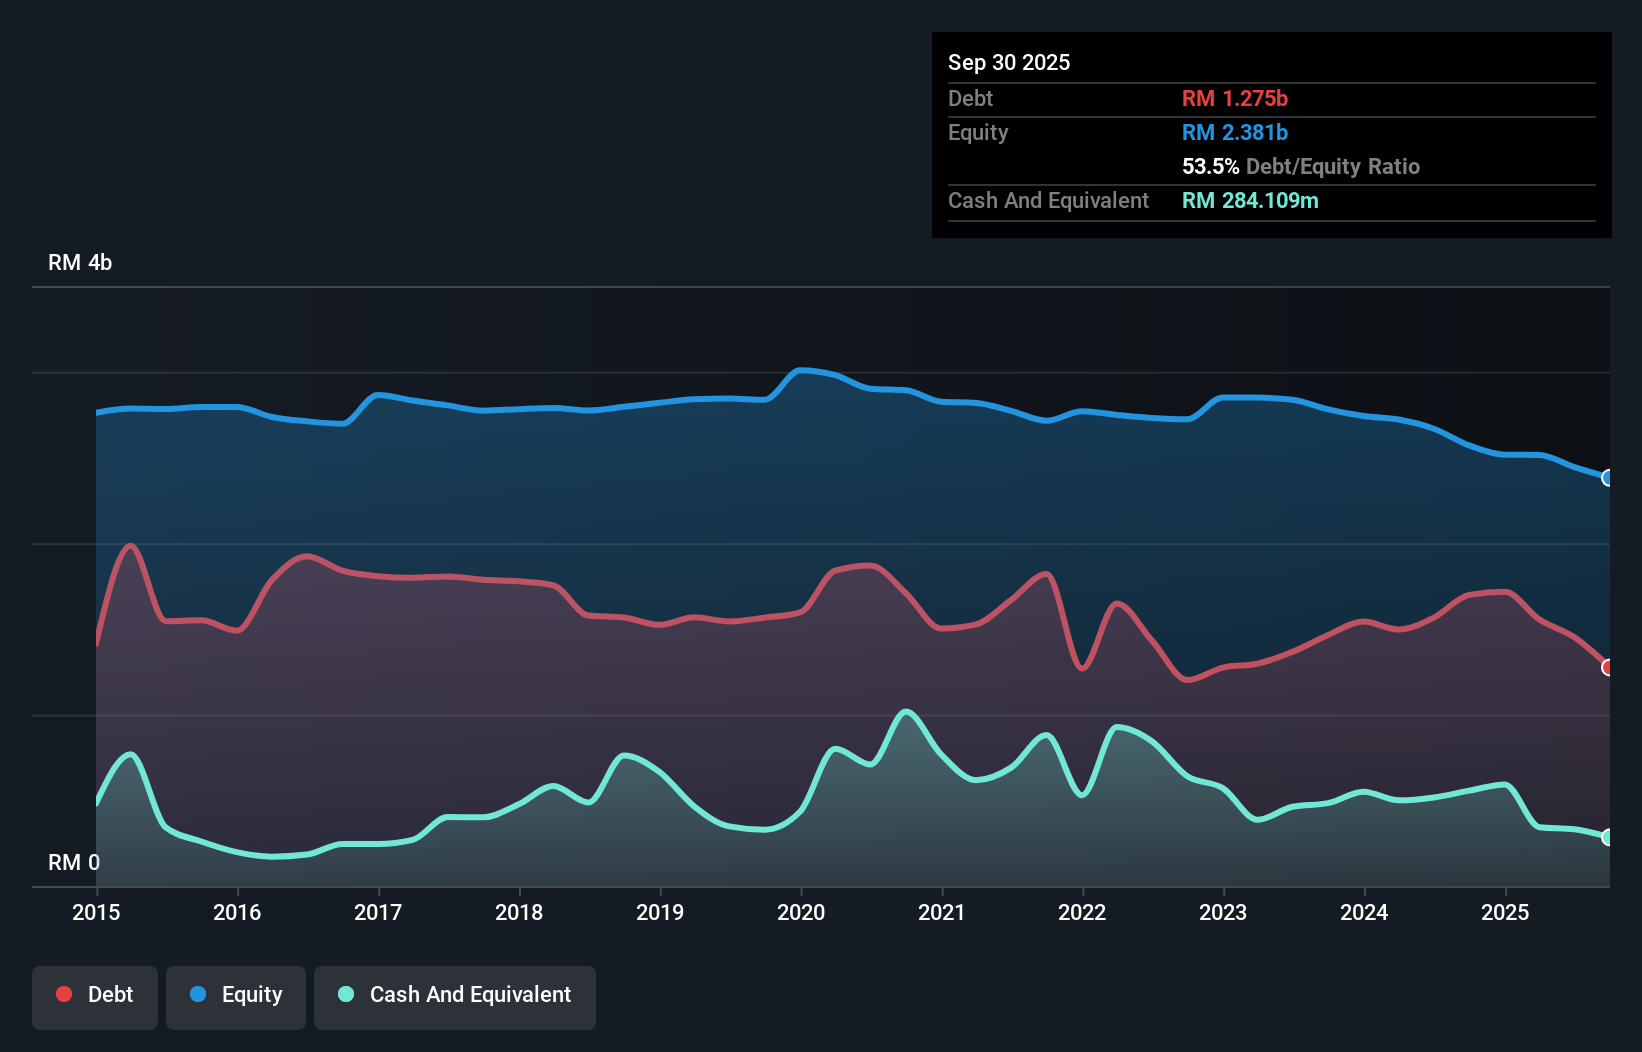1642x1052 pixels.
Task: Click the RM 0 y-axis label
Action: point(74,862)
